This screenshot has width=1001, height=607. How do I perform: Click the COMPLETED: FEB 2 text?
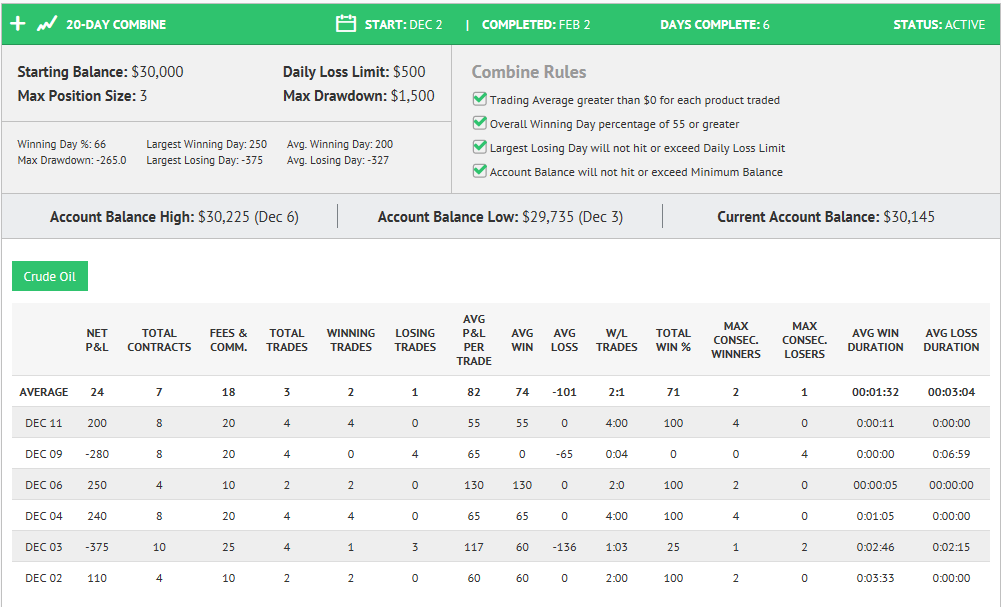pos(536,24)
